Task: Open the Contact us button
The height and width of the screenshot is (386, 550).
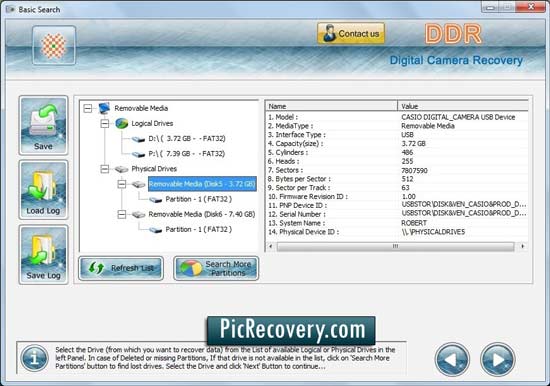Action: point(351,34)
